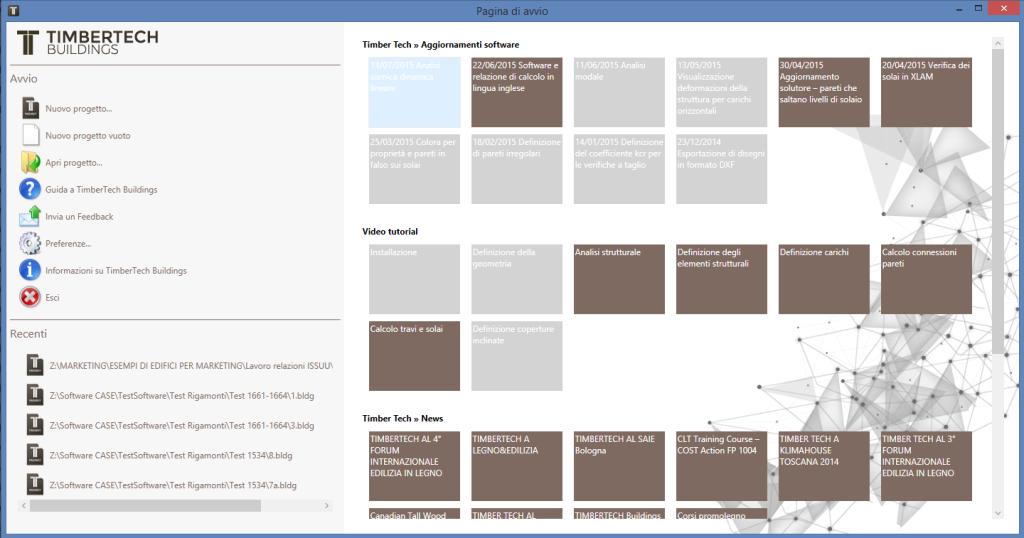Open Informazioni su TimberTech Buildings
This screenshot has width=1024, height=538.
[116, 270]
